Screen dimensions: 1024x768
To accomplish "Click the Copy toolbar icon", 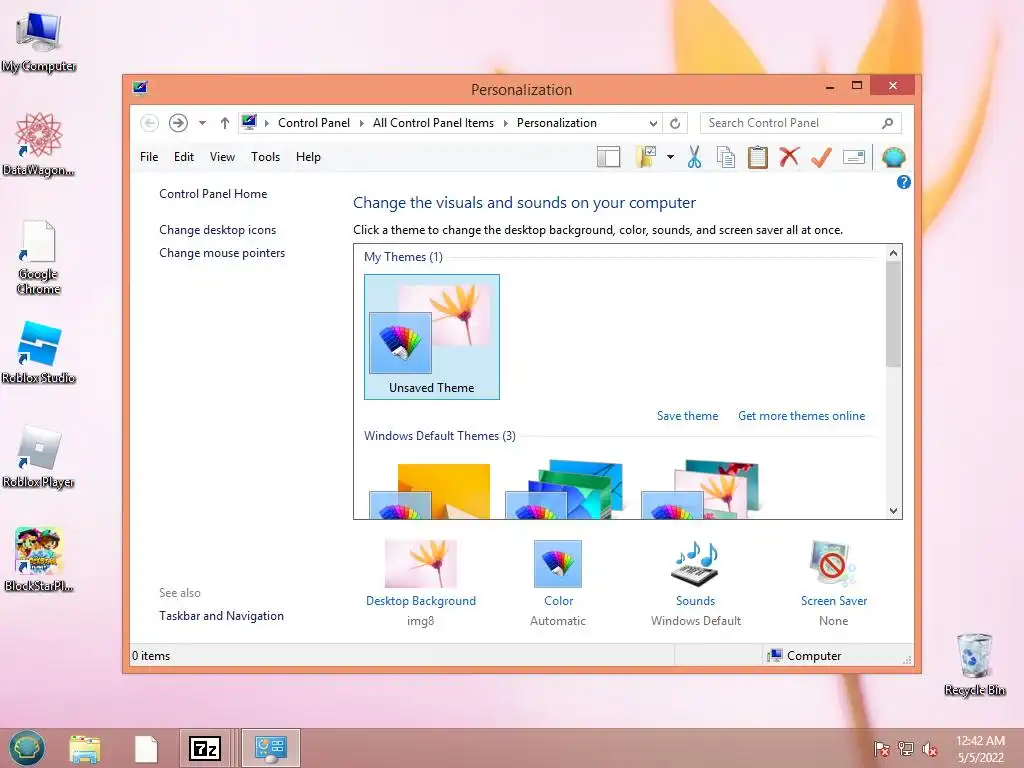I will click(x=726, y=157).
